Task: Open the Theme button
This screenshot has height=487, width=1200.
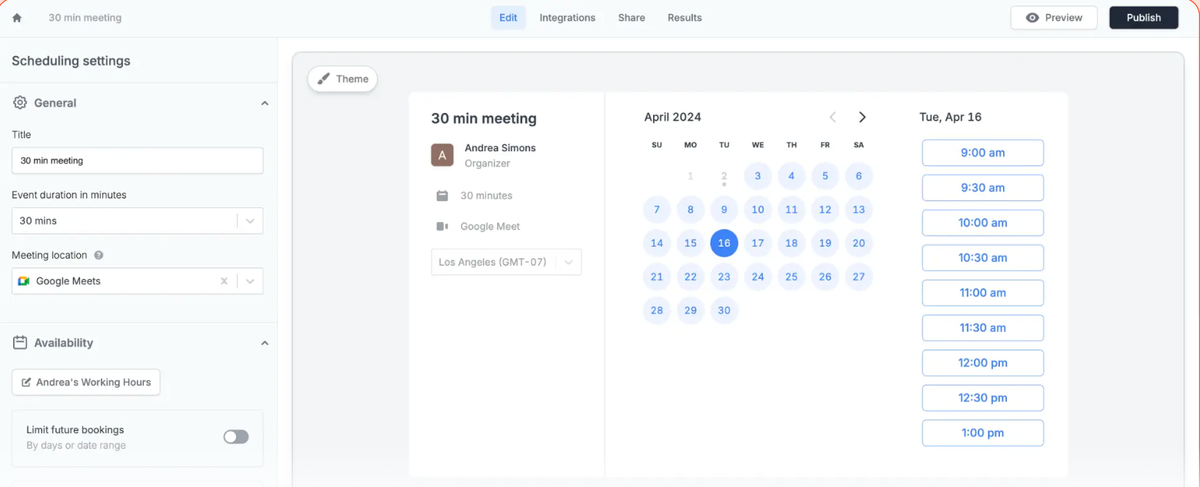Action: tap(343, 79)
